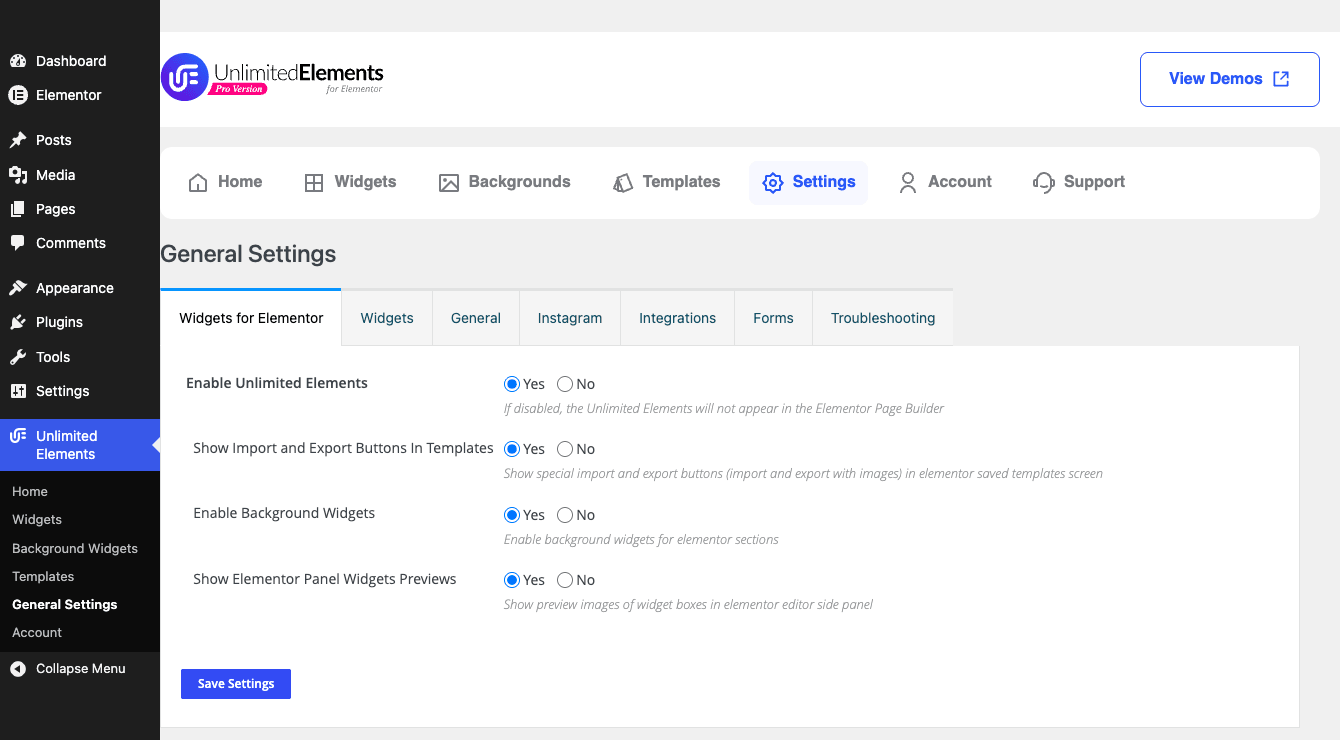The width and height of the screenshot is (1340, 740).
Task: Click the Elementor logo icon in sidebar
Action: (x=18, y=95)
